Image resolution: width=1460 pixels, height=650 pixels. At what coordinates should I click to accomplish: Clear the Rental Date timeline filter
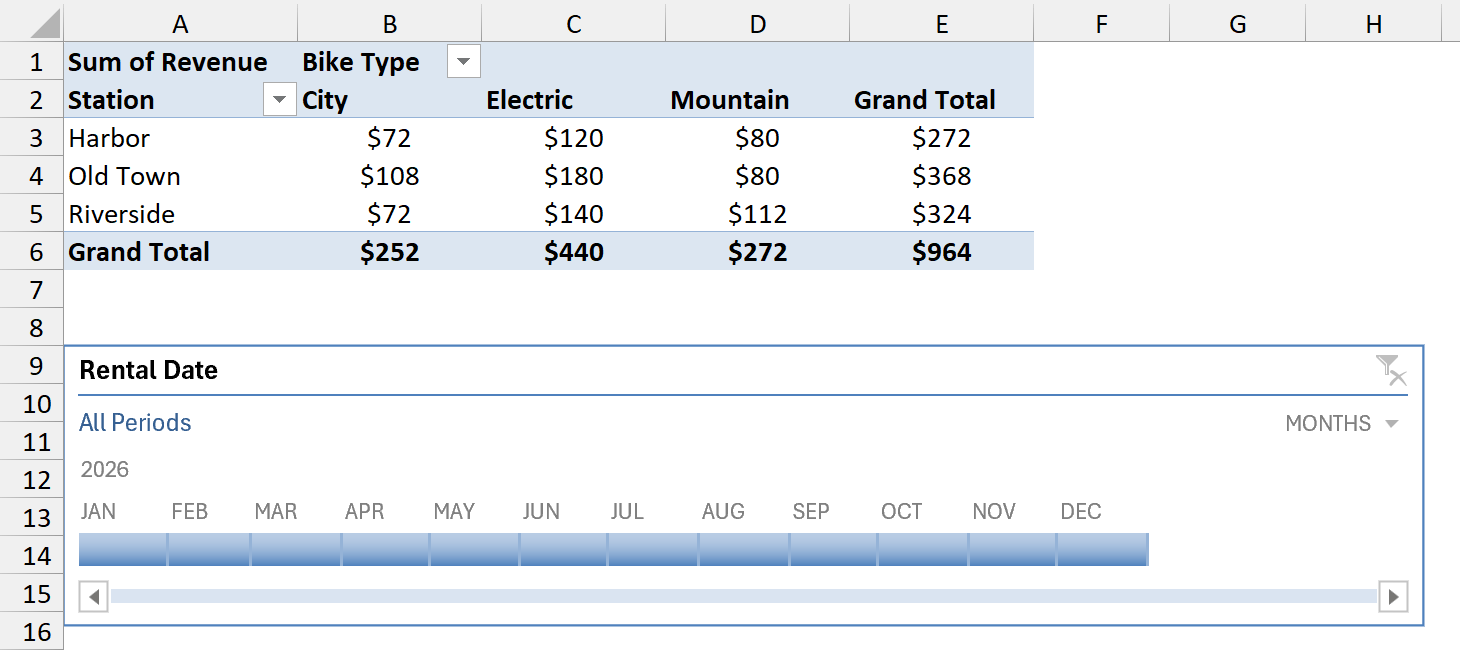(1391, 370)
